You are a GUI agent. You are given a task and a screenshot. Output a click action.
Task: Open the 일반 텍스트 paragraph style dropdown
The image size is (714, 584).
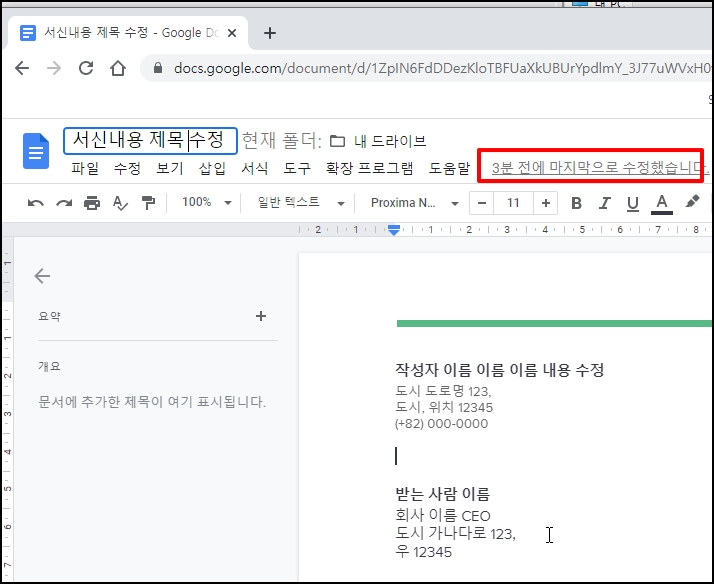point(301,203)
